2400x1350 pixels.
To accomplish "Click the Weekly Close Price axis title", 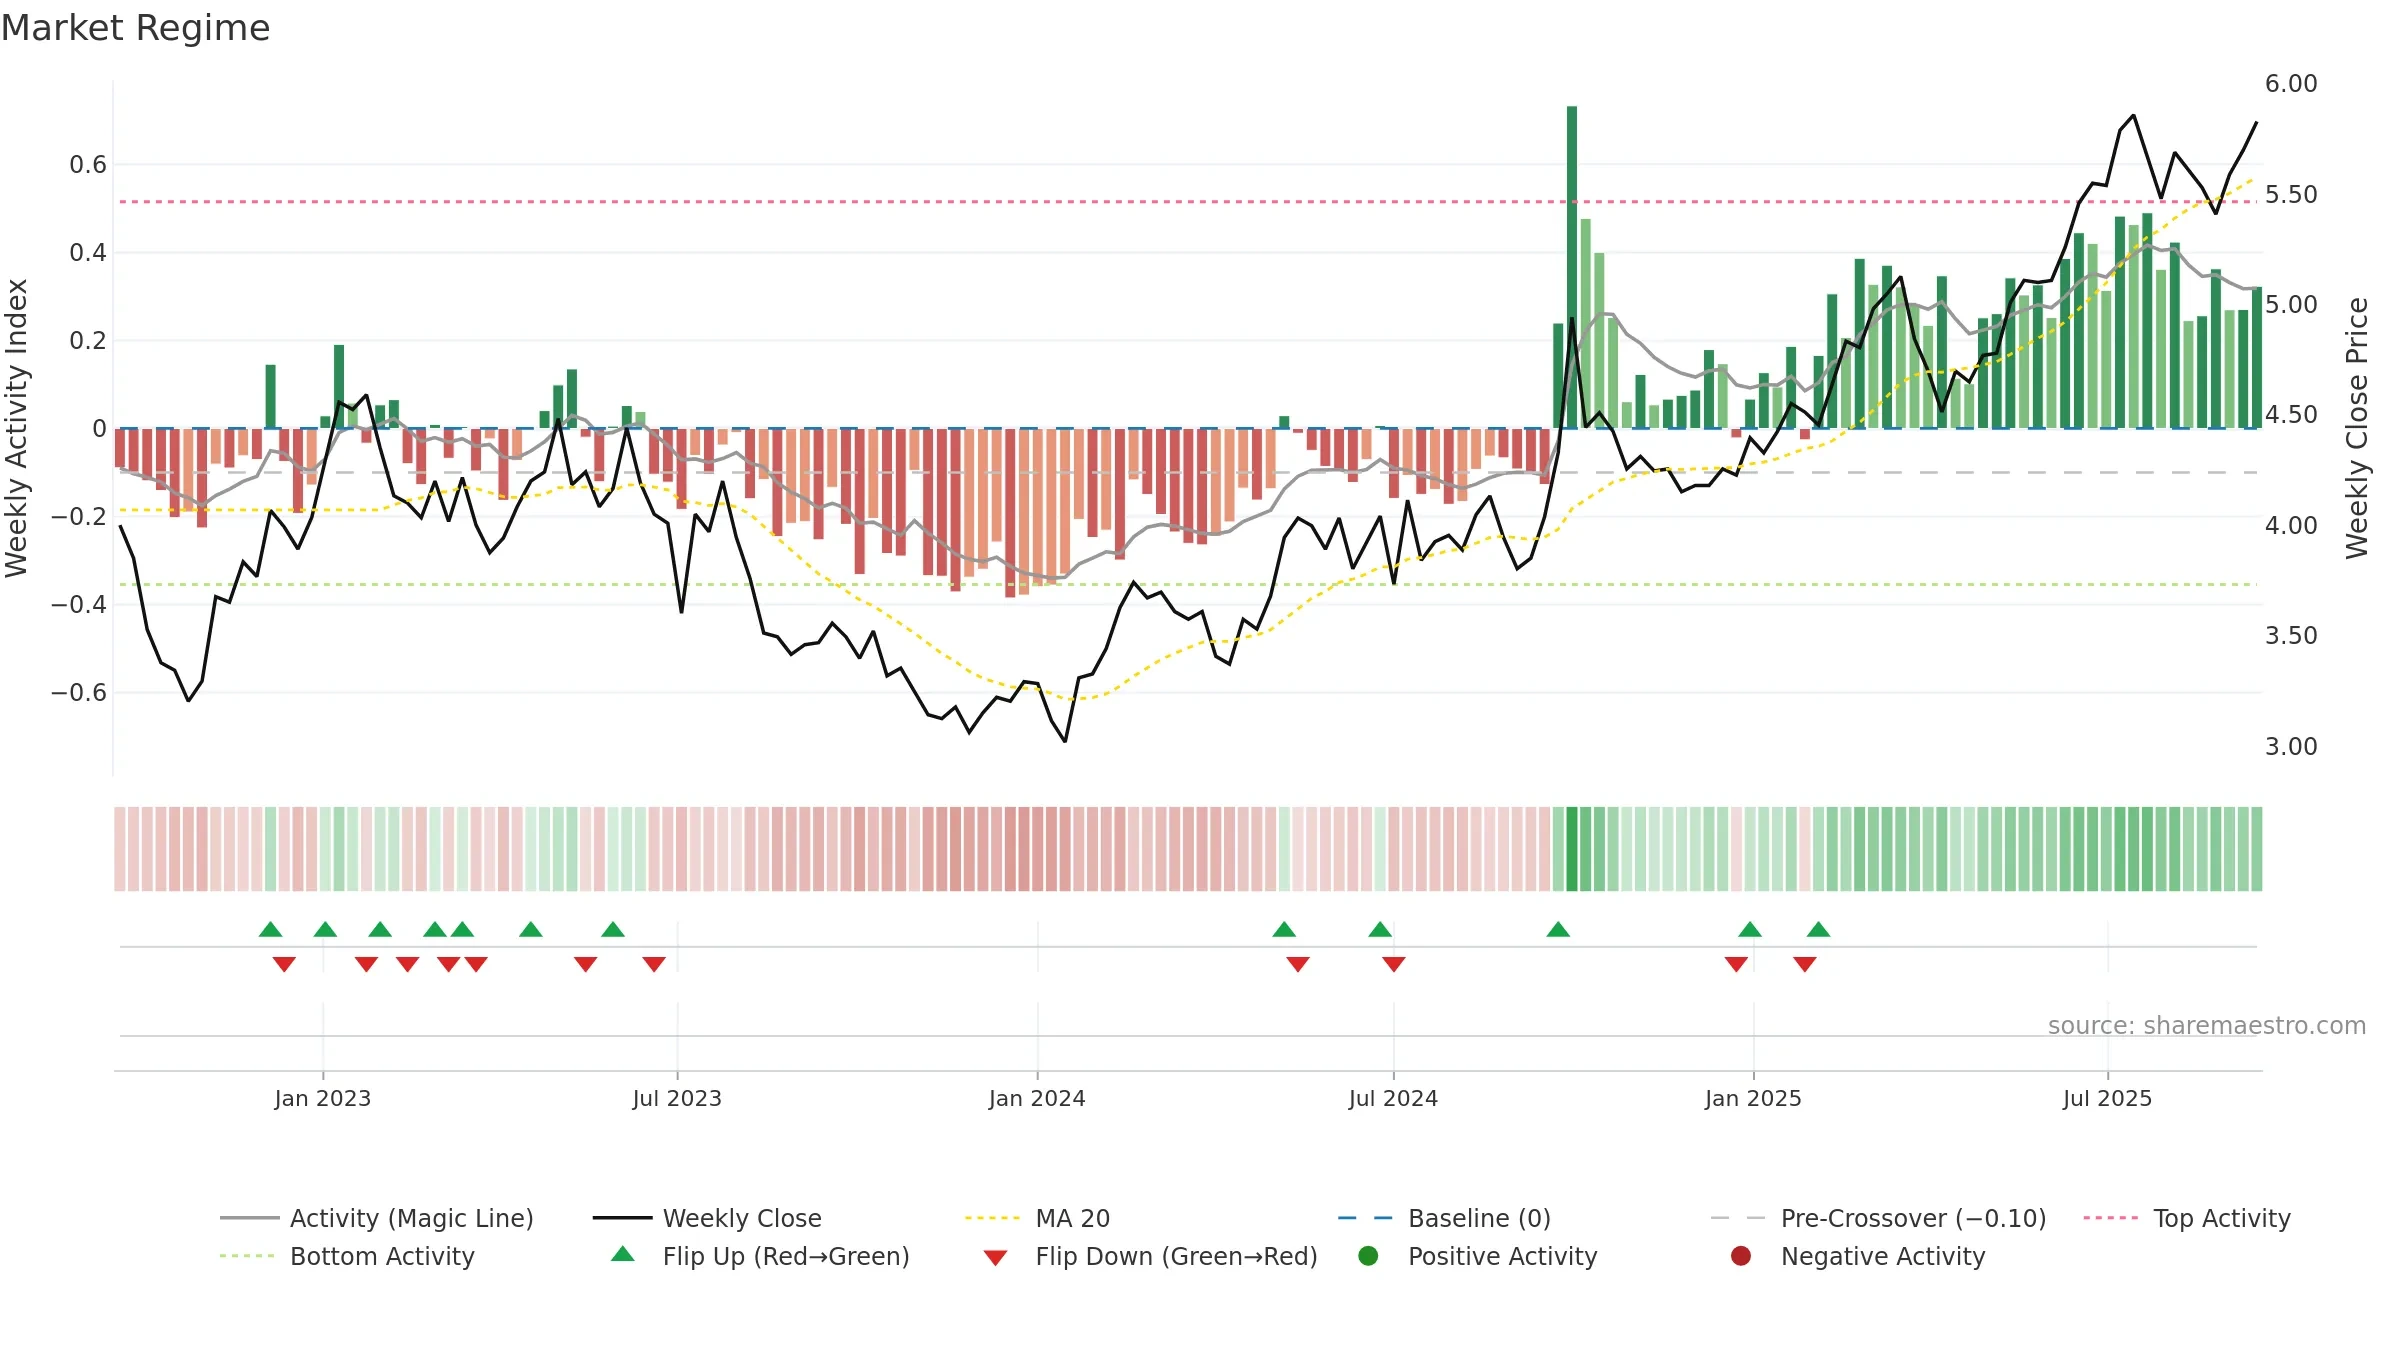I will point(2357,428).
